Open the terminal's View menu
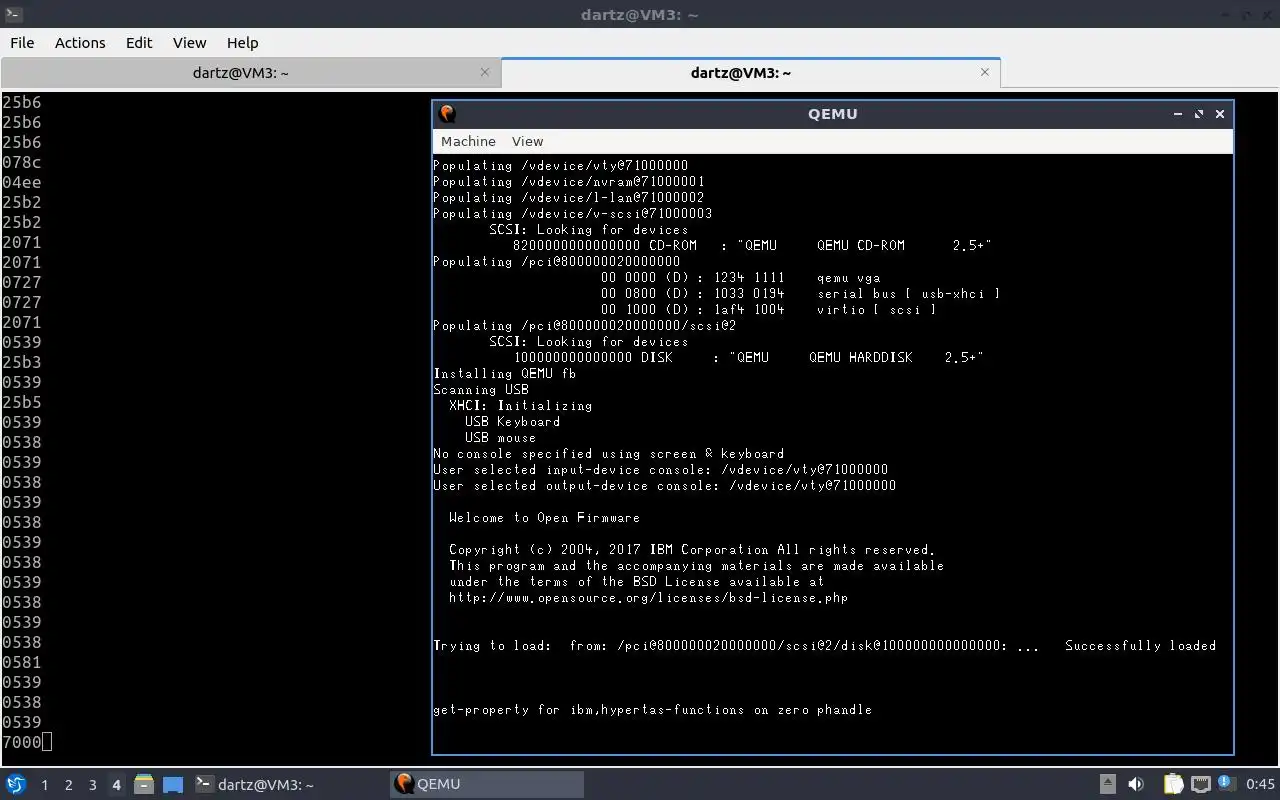The image size is (1280, 800). coord(189,43)
